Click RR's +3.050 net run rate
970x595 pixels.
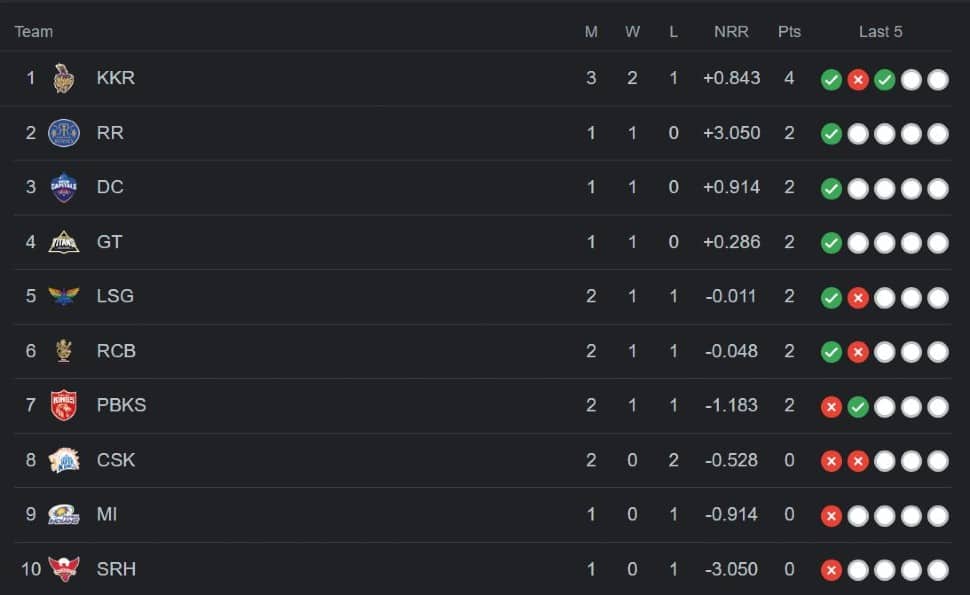point(731,133)
